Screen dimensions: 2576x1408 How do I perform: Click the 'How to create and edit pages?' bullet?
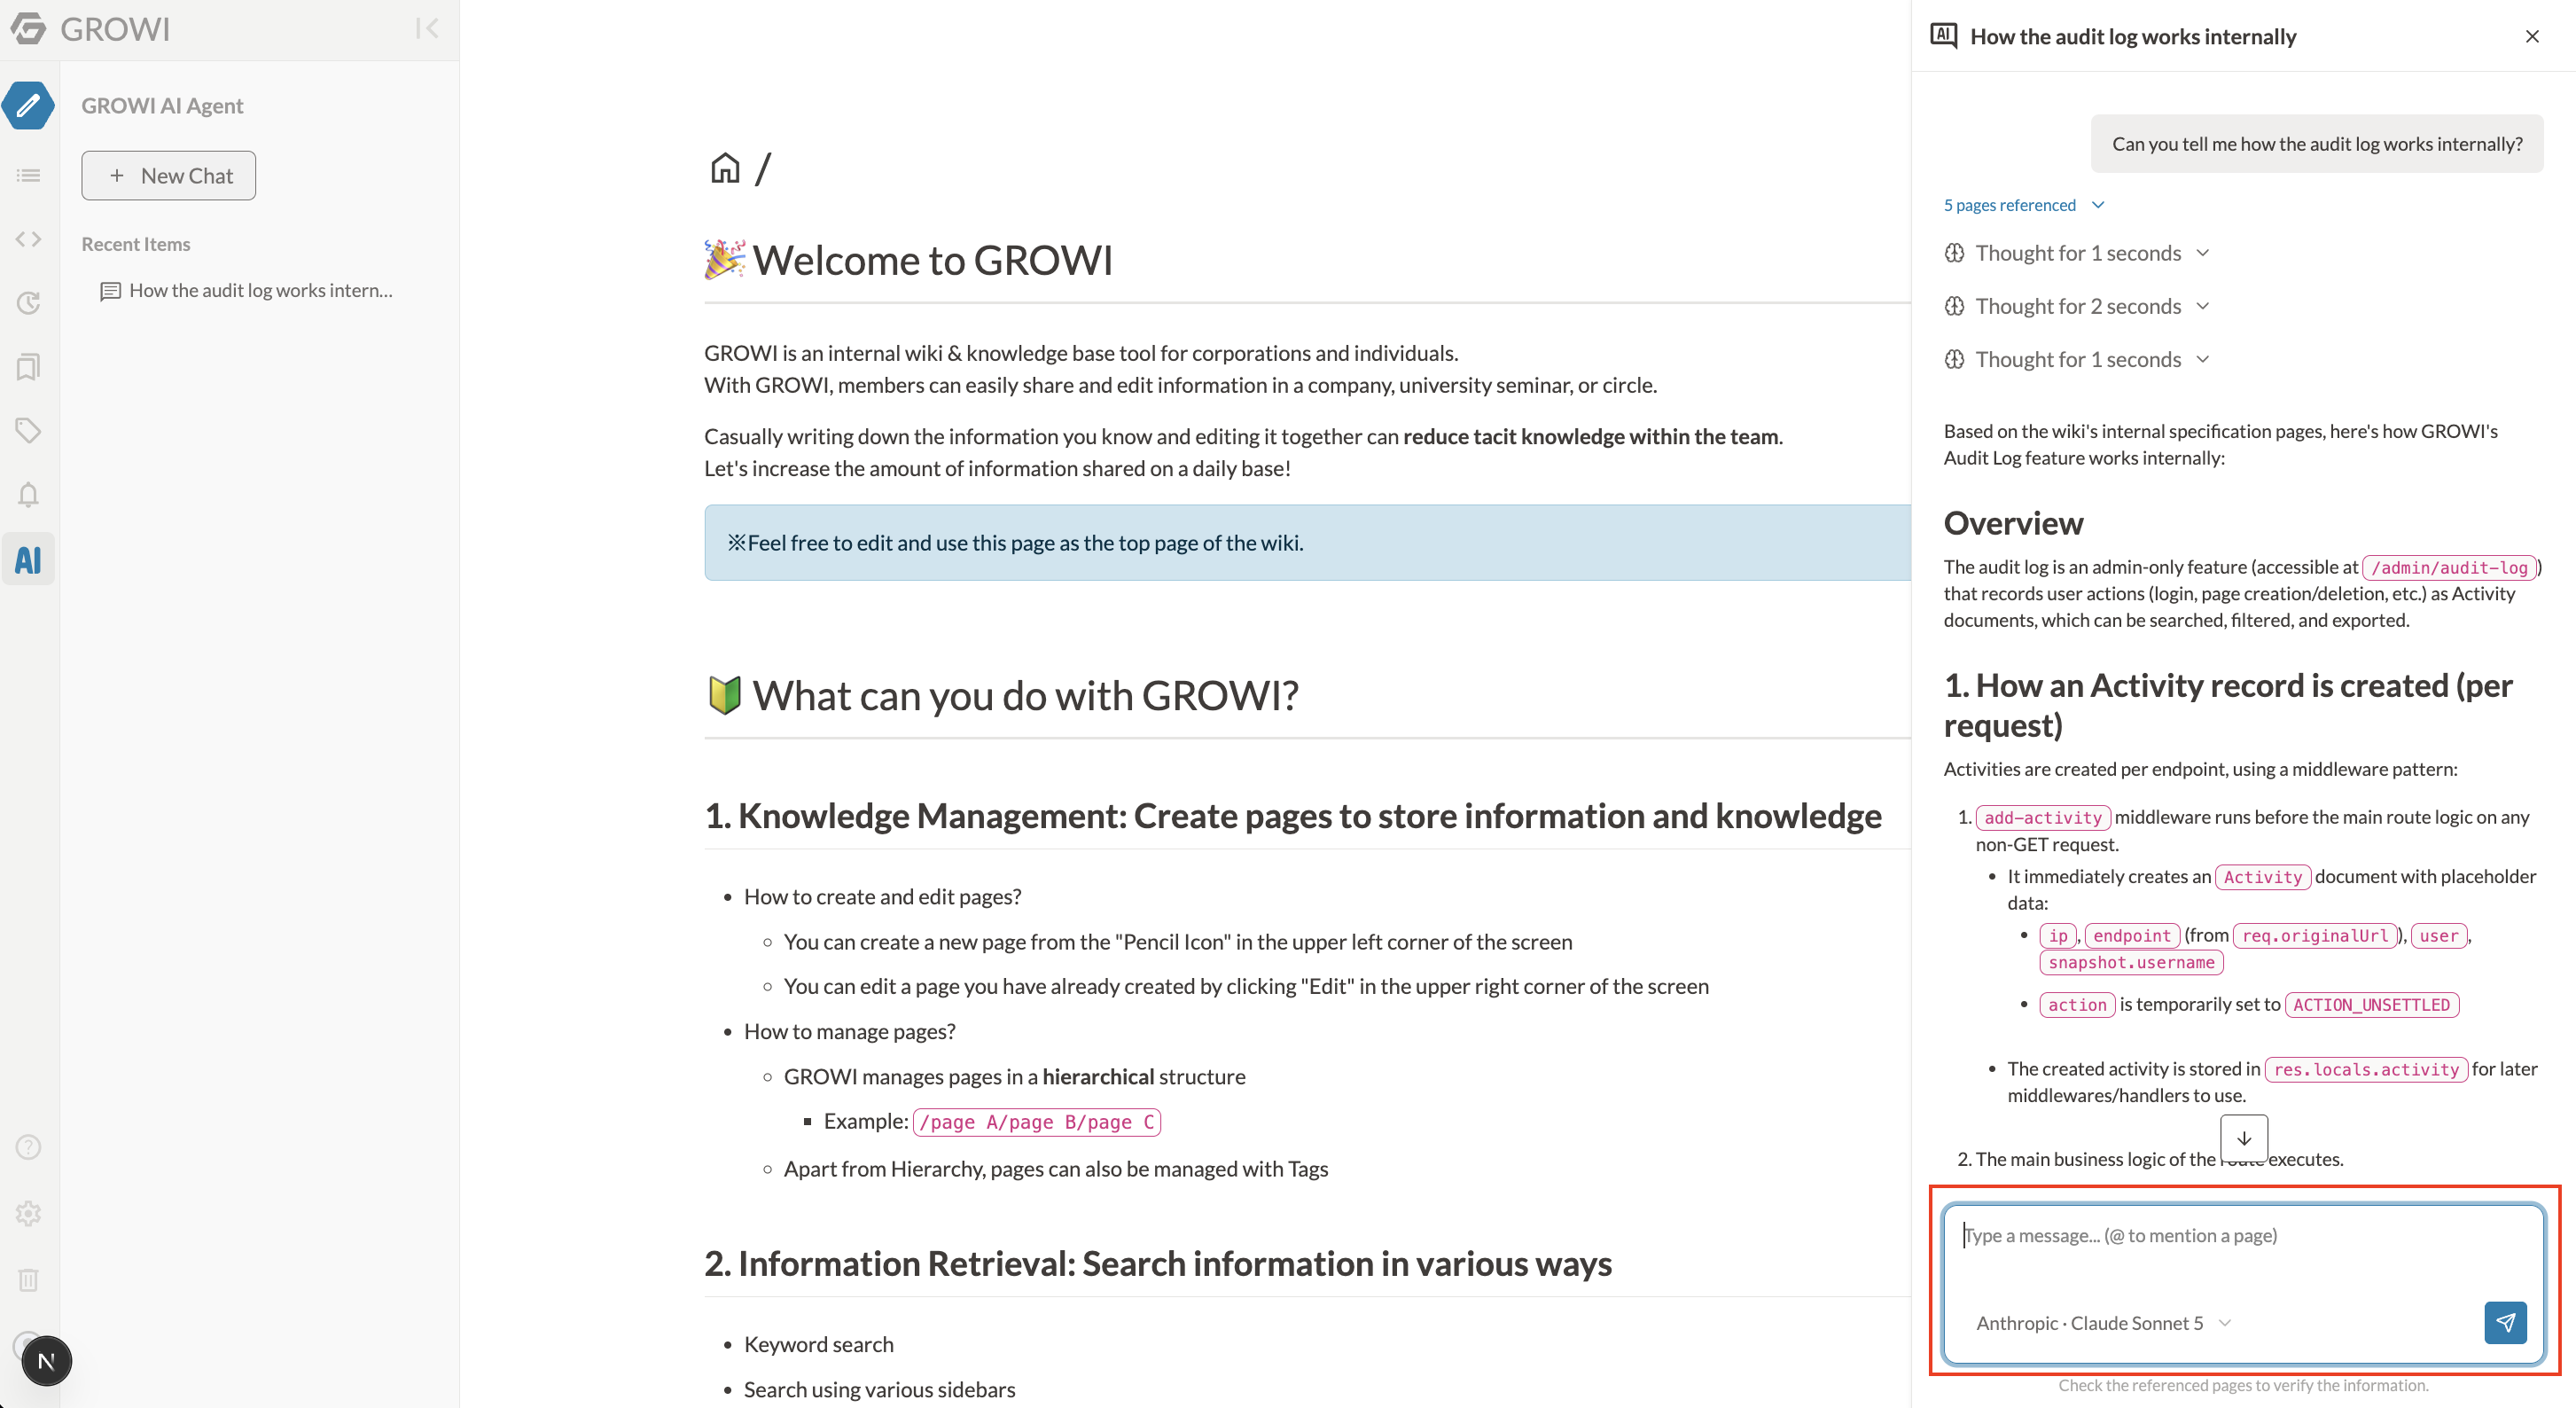coord(883,897)
